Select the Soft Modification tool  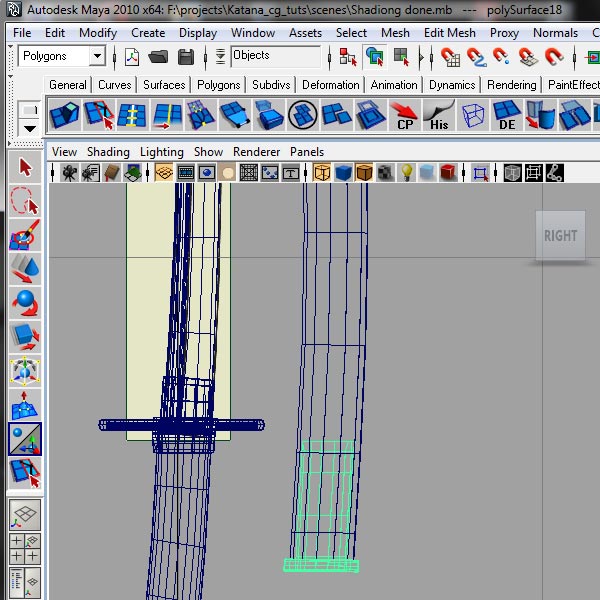pyautogui.click(x=25, y=405)
